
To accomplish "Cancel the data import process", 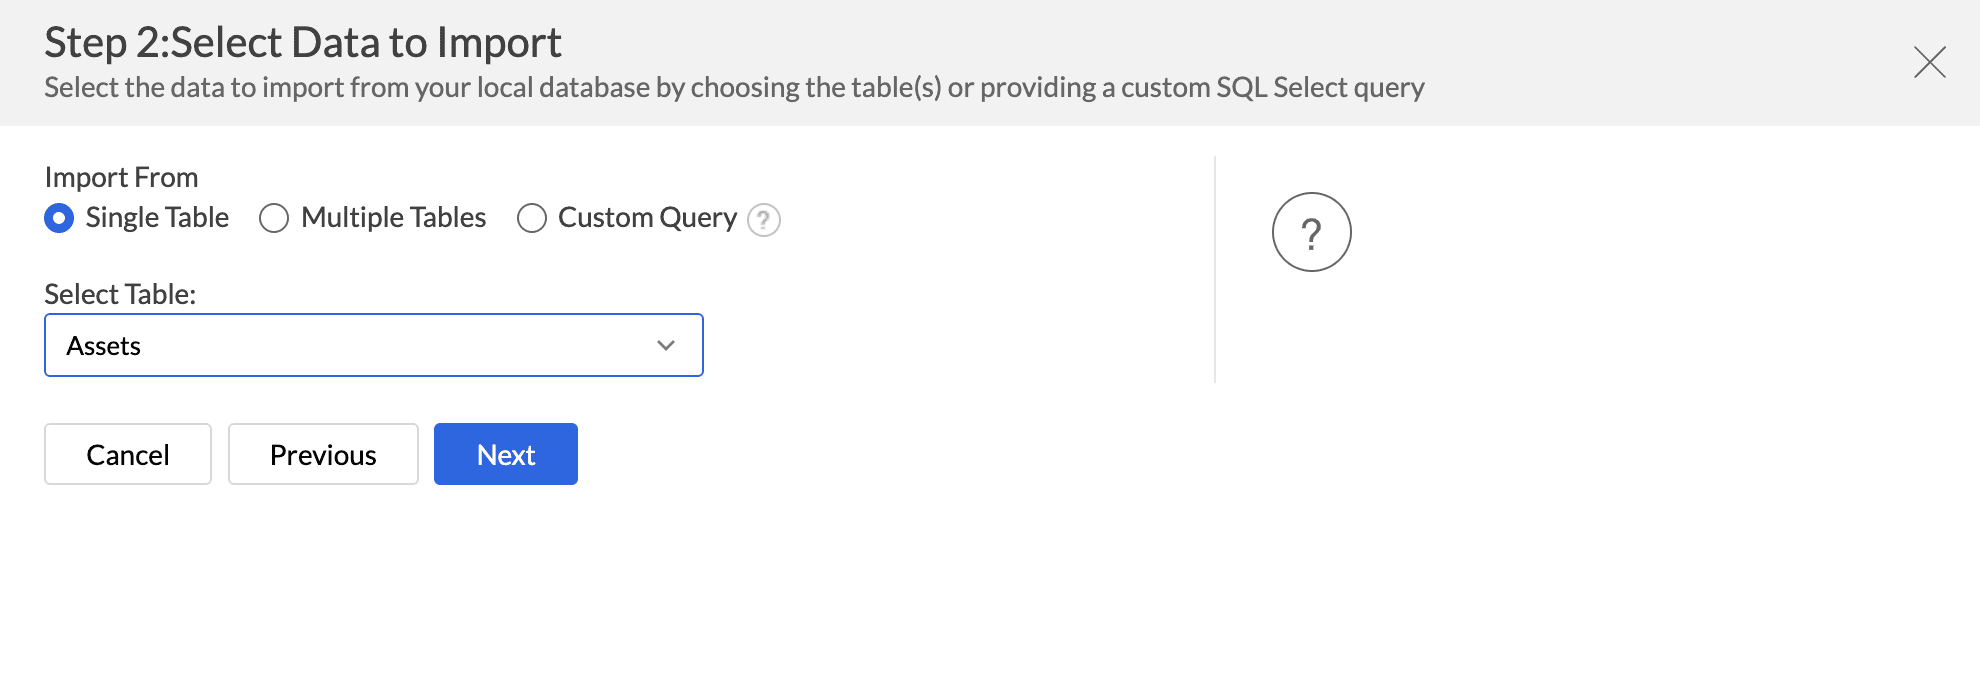I will pyautogui.click(x=127, y=454).
